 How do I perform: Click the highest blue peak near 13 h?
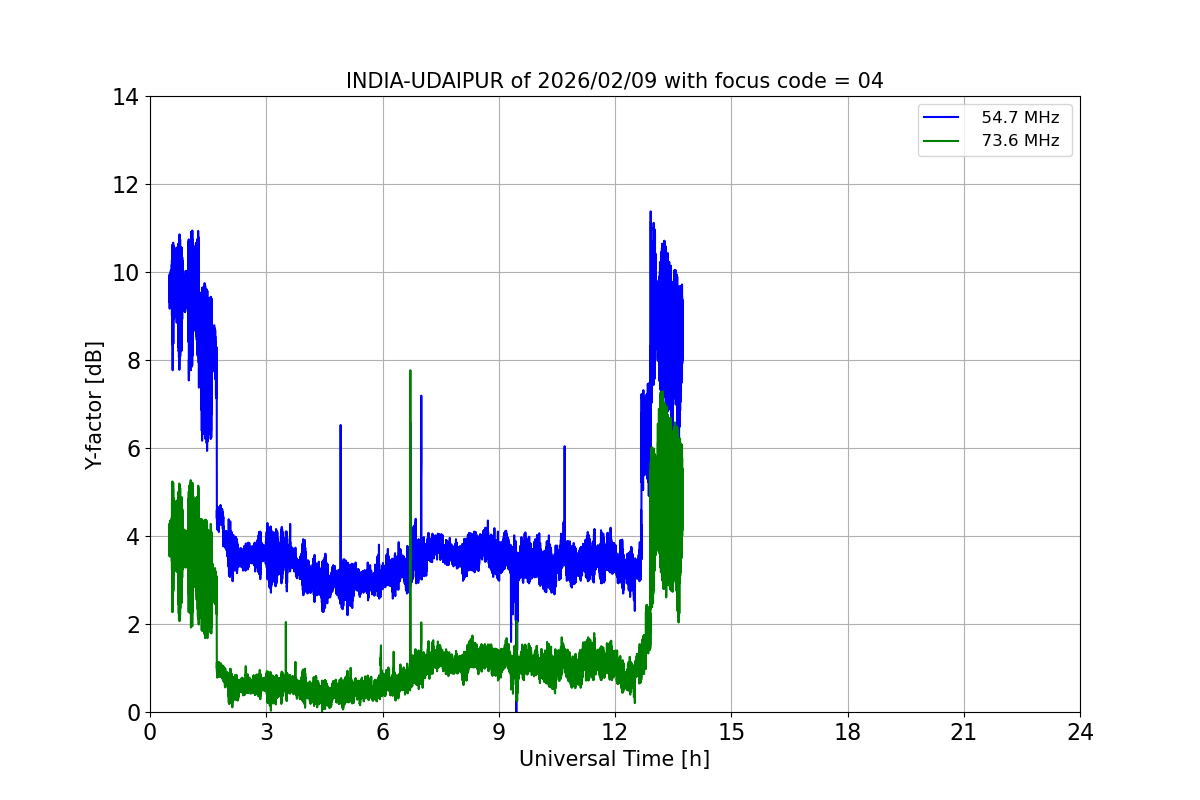(650, 213)
